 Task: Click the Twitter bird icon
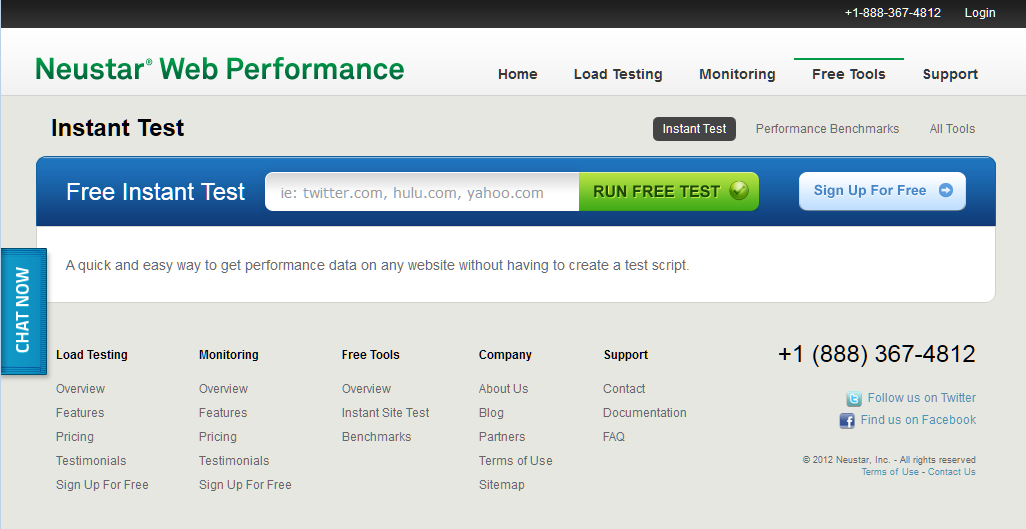click(x=854, y=399)
